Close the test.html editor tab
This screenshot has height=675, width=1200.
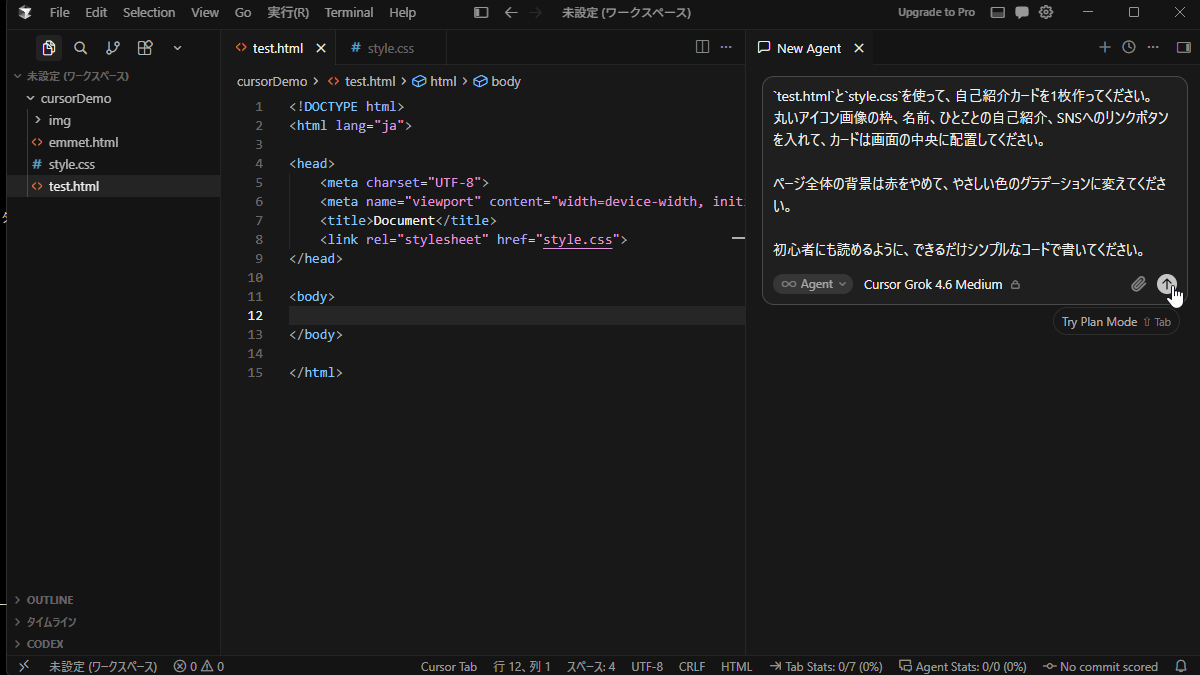(x=321, y=48)
